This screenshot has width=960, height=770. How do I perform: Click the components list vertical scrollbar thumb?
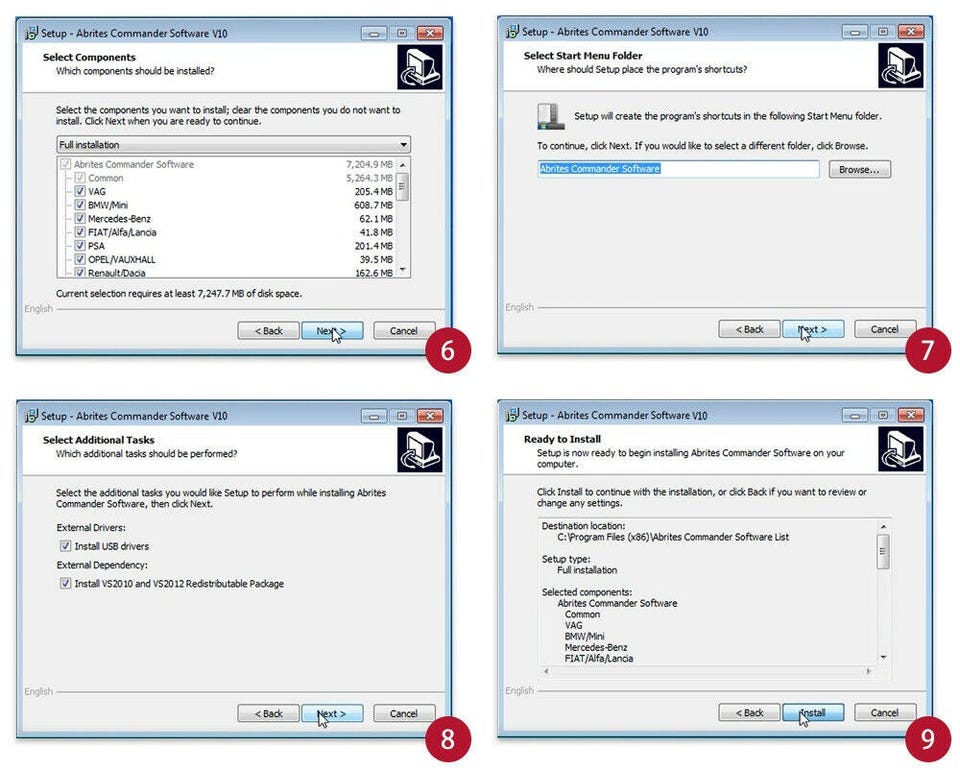tap(402, 187)
